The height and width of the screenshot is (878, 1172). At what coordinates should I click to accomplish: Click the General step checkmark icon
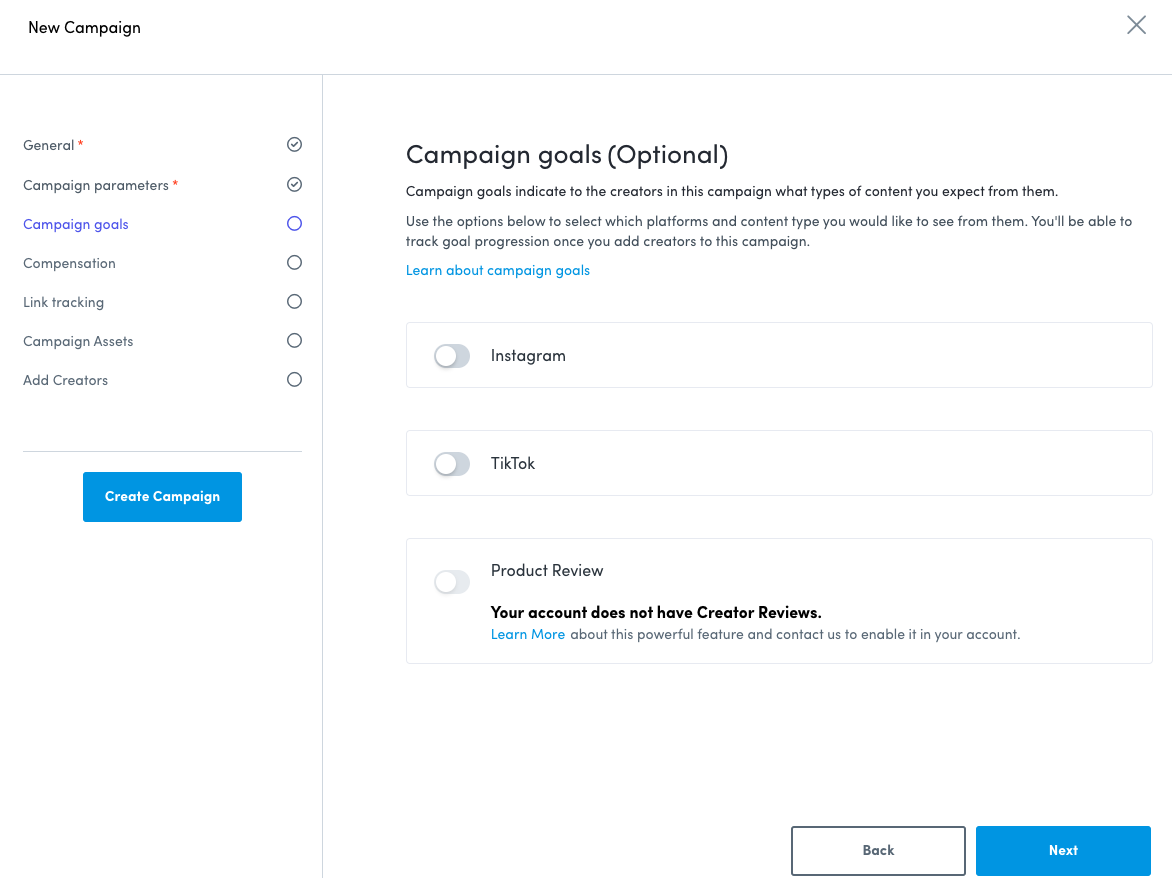tap(294, 145)
